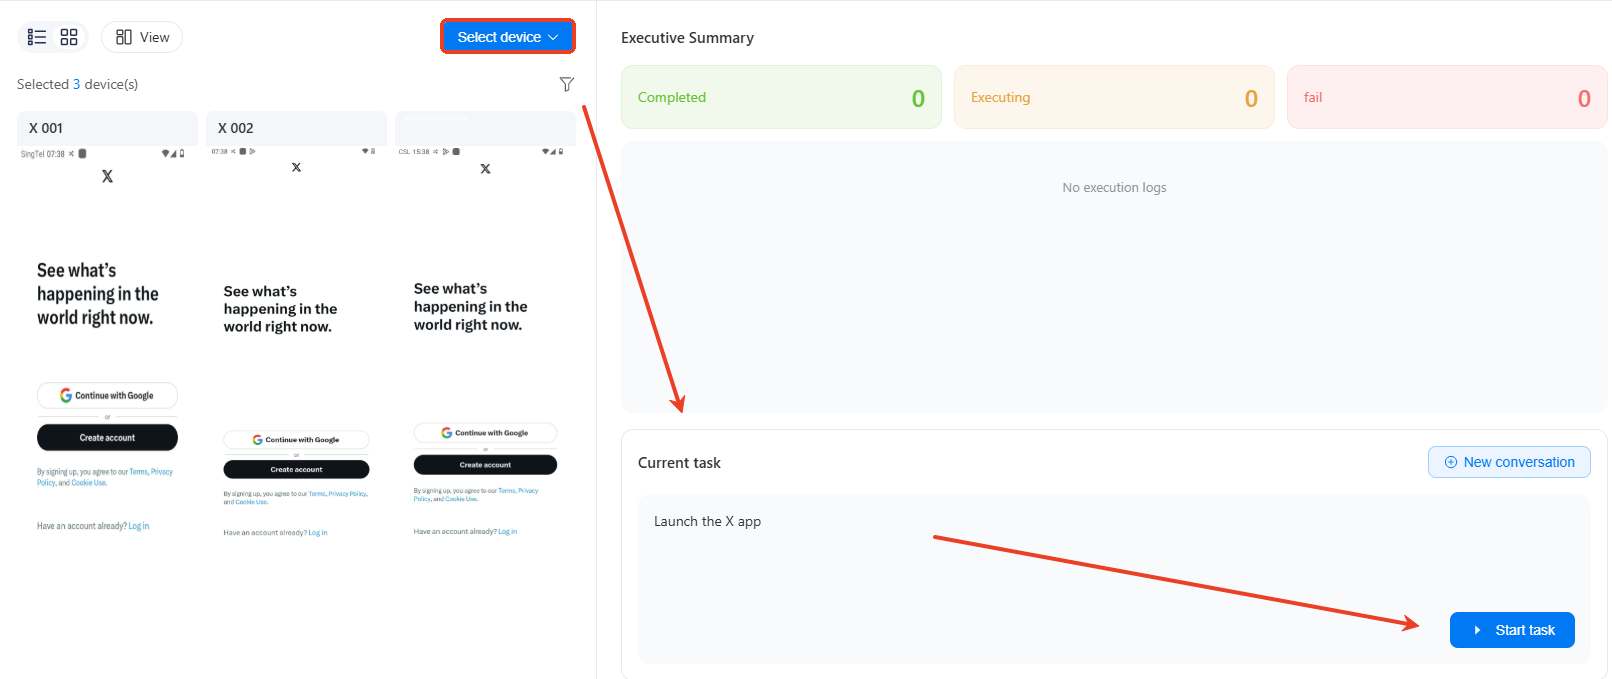Switch to grid view layout icon
1612x679 pixels.
69,37
